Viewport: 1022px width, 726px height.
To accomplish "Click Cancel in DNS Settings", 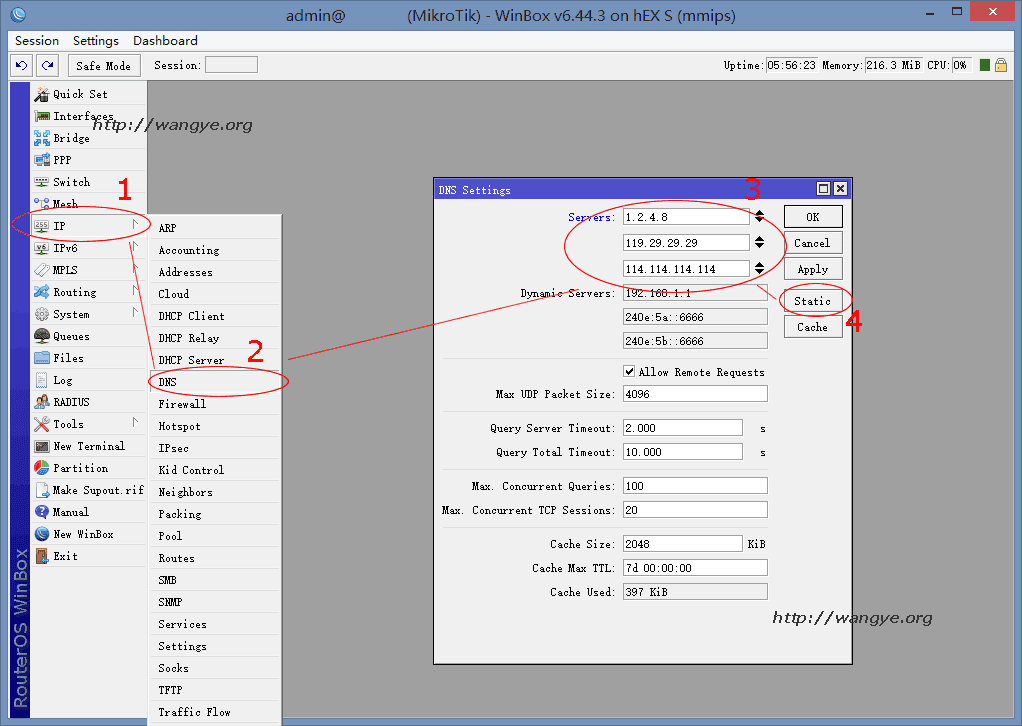I will pos(813,243).
